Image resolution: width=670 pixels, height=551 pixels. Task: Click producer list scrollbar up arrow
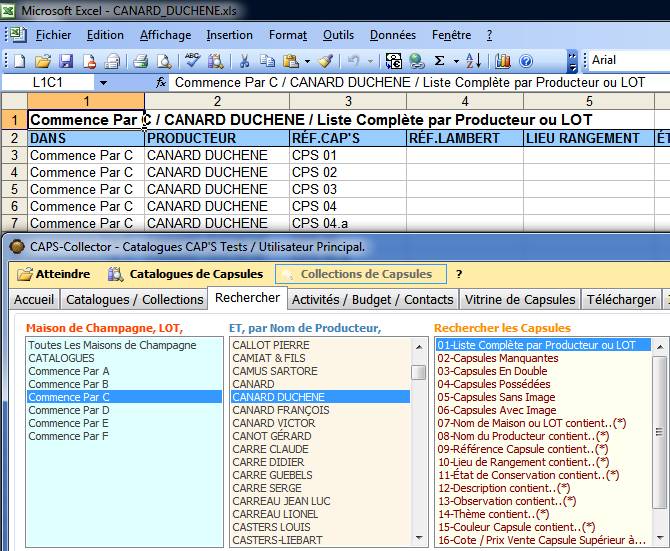tap(419, 347)
